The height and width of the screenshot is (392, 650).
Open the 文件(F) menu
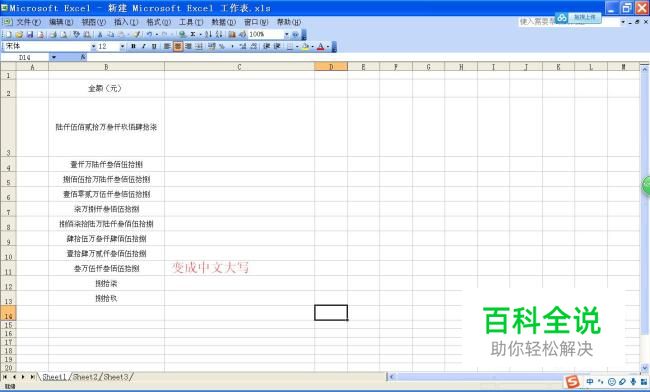click(x=28, y=22)
